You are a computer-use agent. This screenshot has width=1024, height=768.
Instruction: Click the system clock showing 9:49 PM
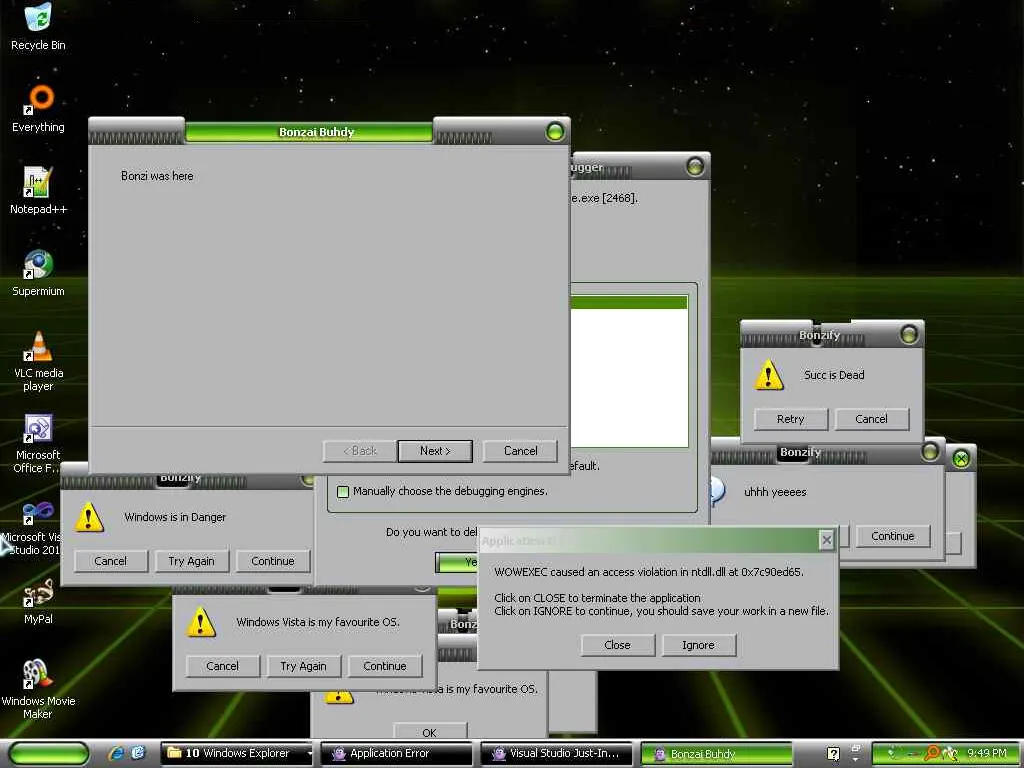[x=987, y=753]
